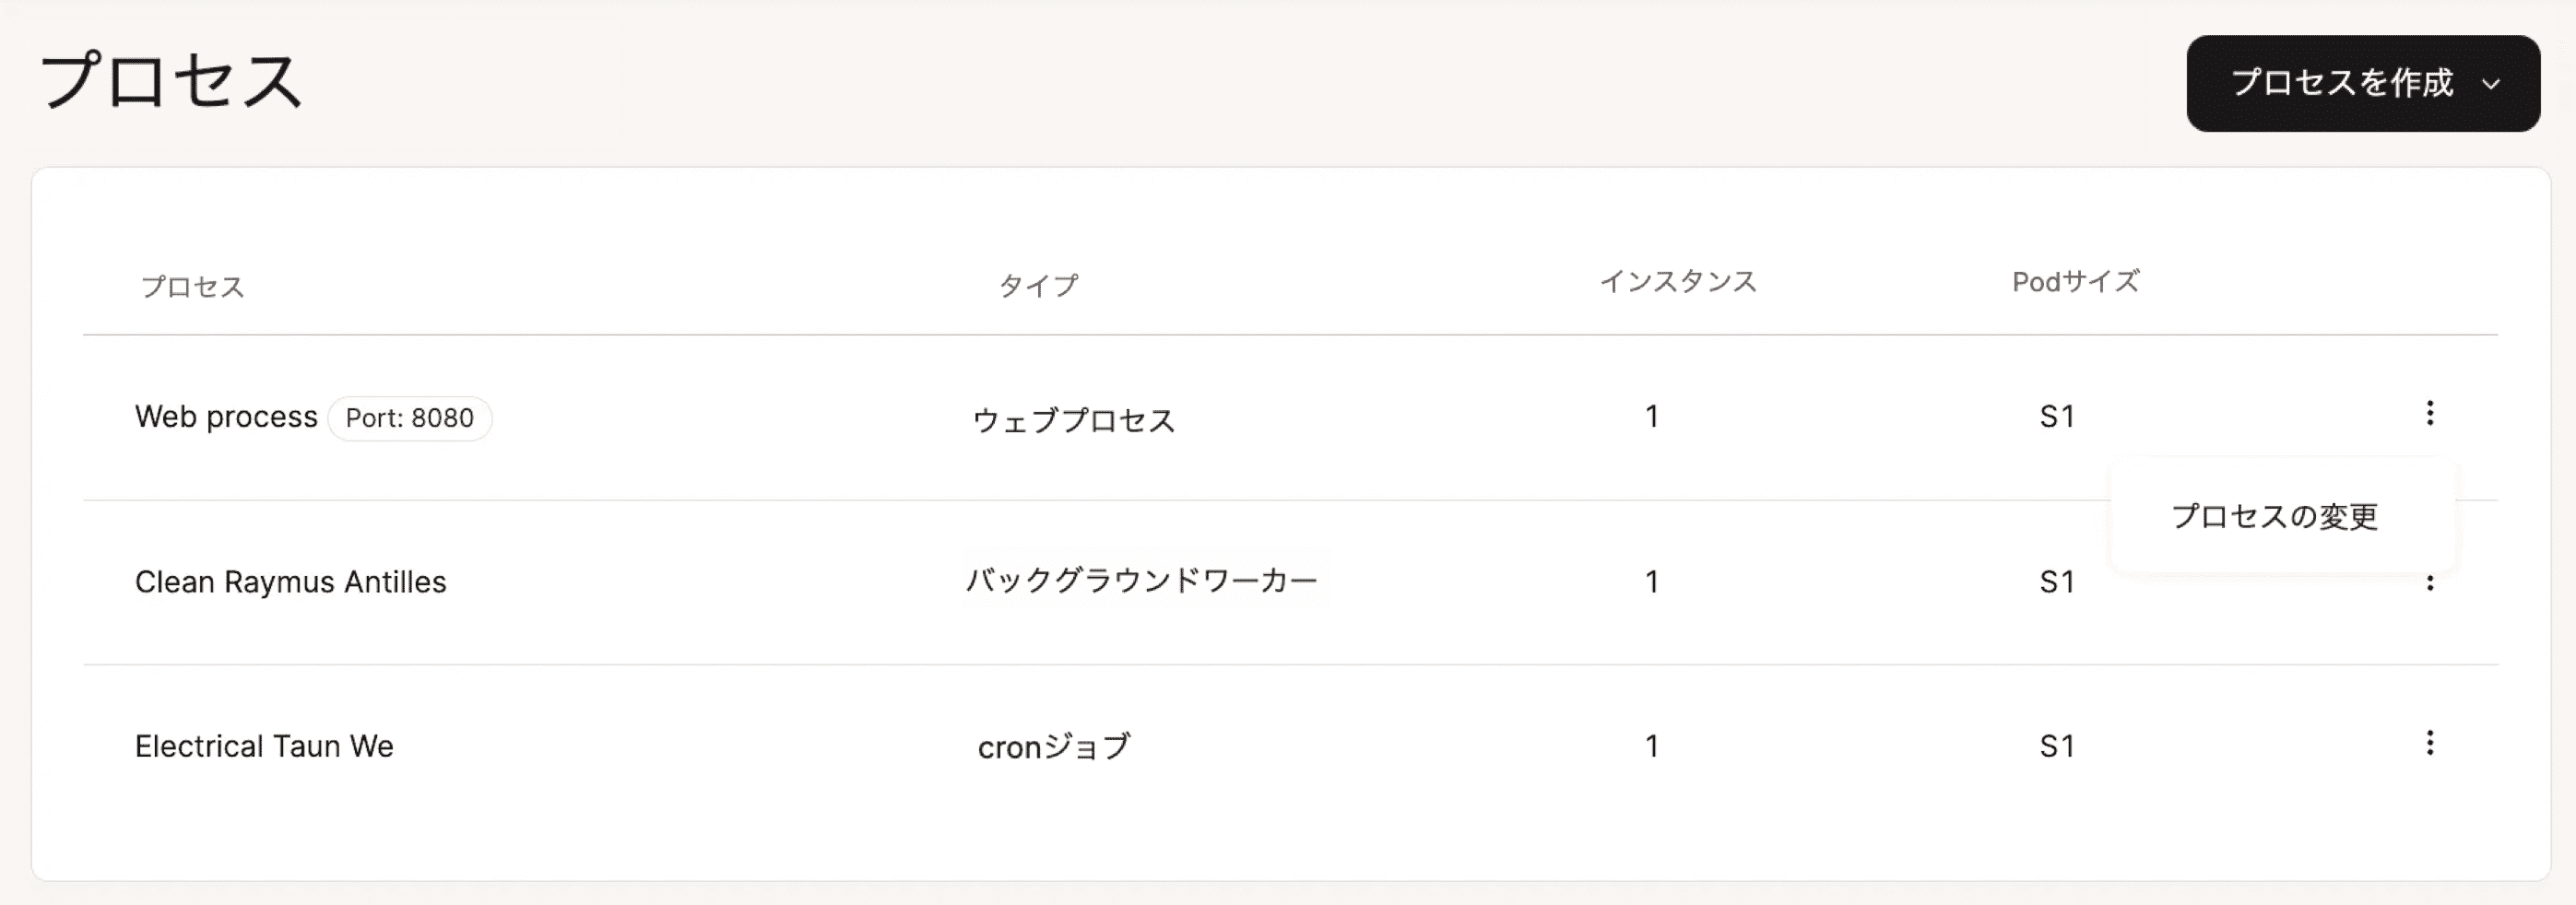Click the Podサイズ column header
2576x905 pixels.
click(2075, 282)
